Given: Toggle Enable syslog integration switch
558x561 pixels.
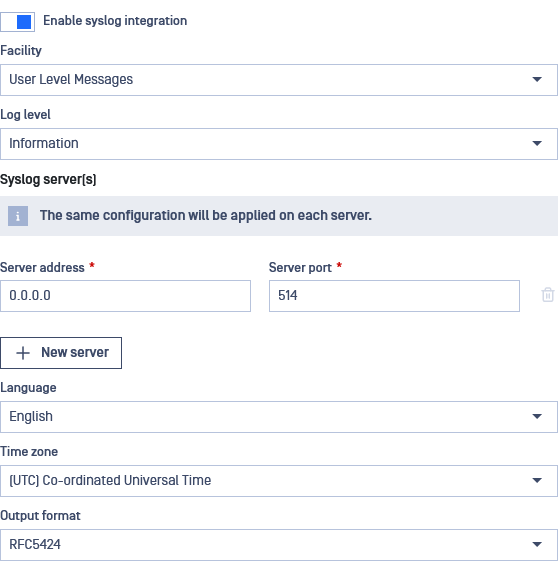Looking at the screenshot, I should [x=18, y=22].
